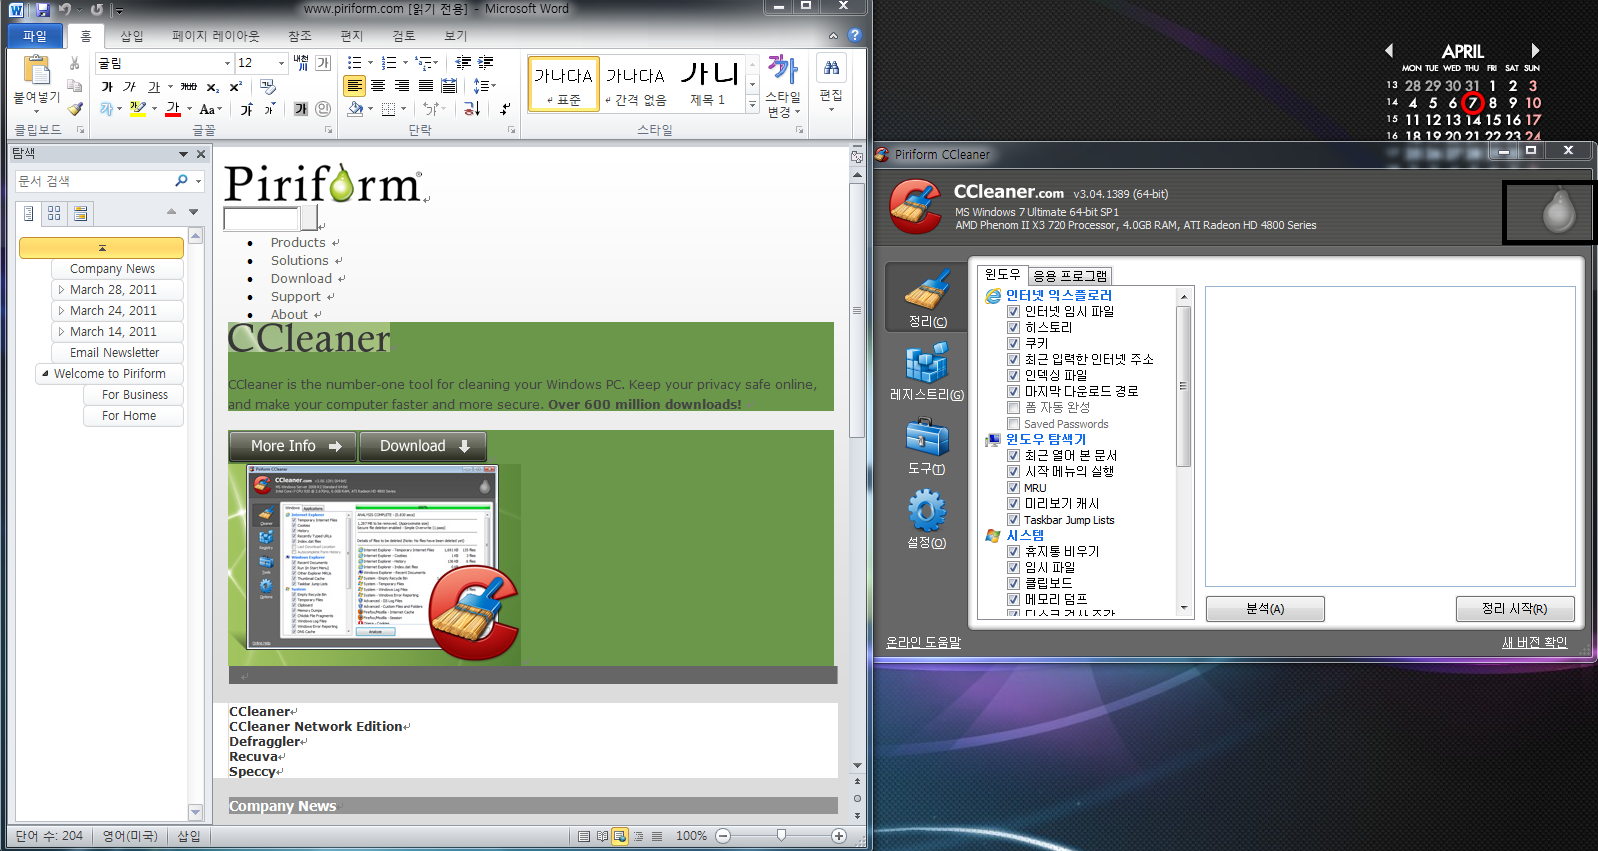Enable Saved Passwords checkbox
The width and height of the screenshot is (1598, 851).
(x=1013, y=424)
